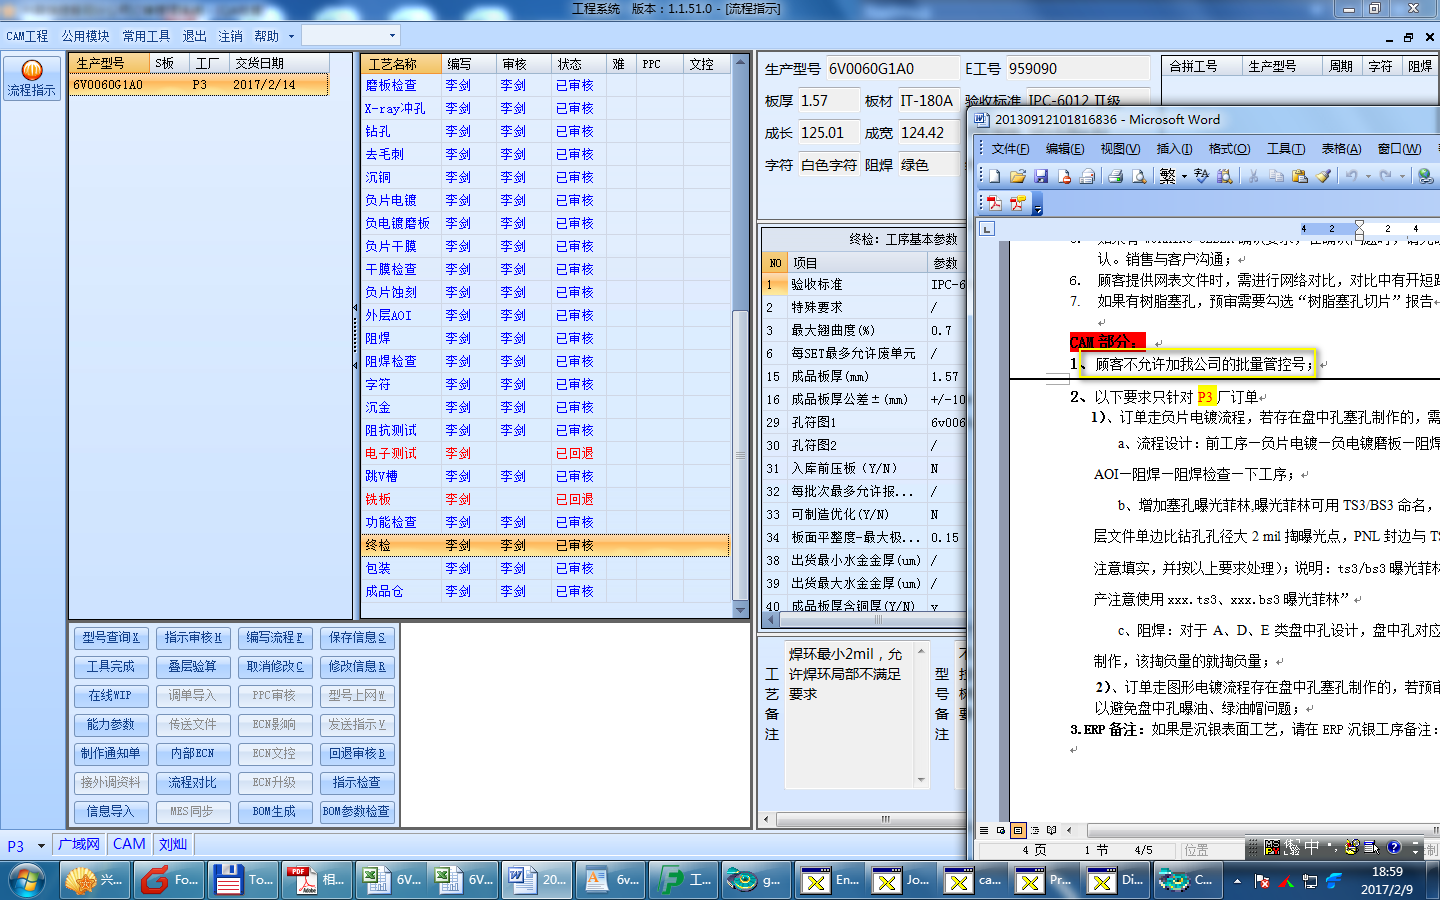Screen dimensions: 1440x900
Task: Open the Windows Start menu
Action: click(x=27, y=881)
